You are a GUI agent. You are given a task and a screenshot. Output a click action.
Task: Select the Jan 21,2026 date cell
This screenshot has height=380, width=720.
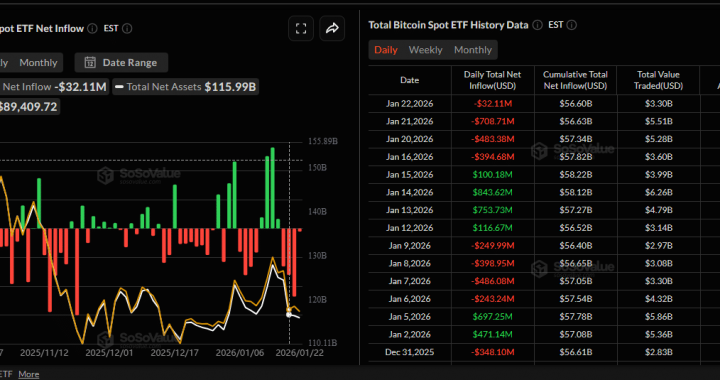click(410, 121)
